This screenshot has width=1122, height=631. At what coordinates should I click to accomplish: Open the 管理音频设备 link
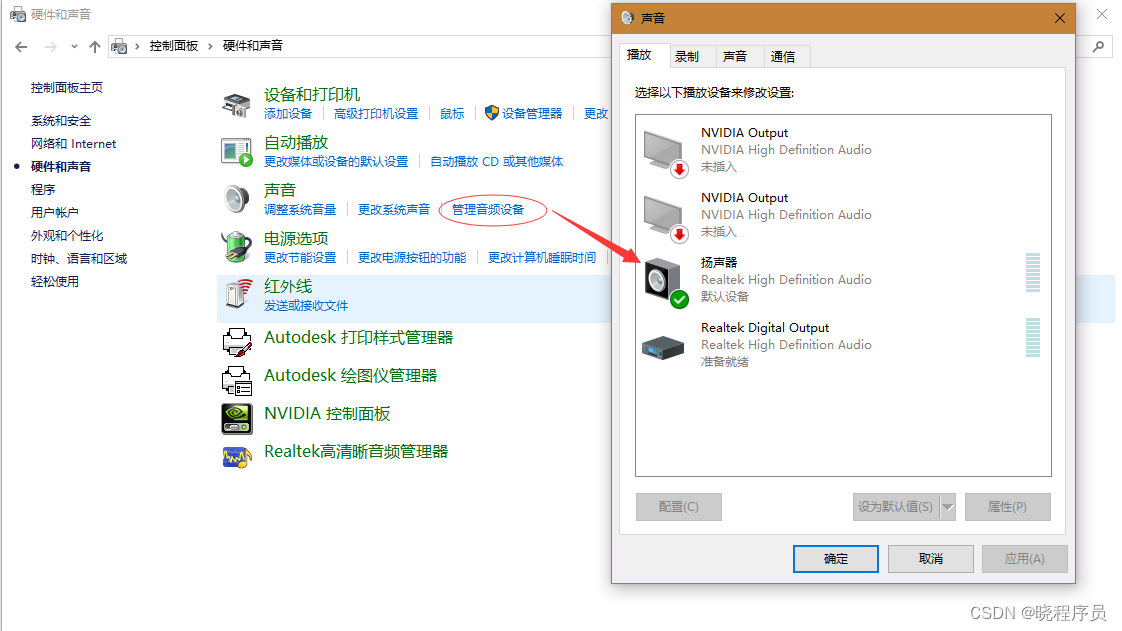(x=488, y=210)
